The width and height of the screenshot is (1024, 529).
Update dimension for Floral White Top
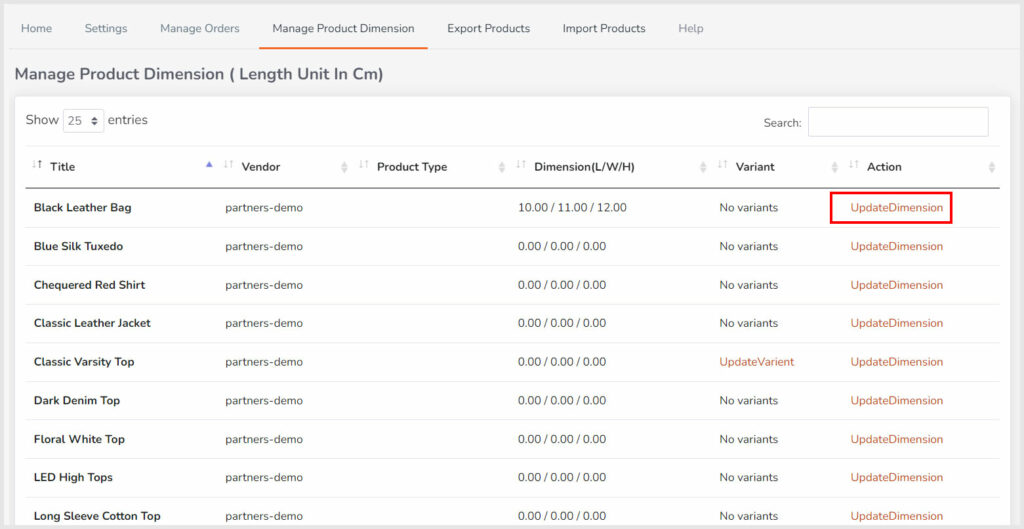896,439
